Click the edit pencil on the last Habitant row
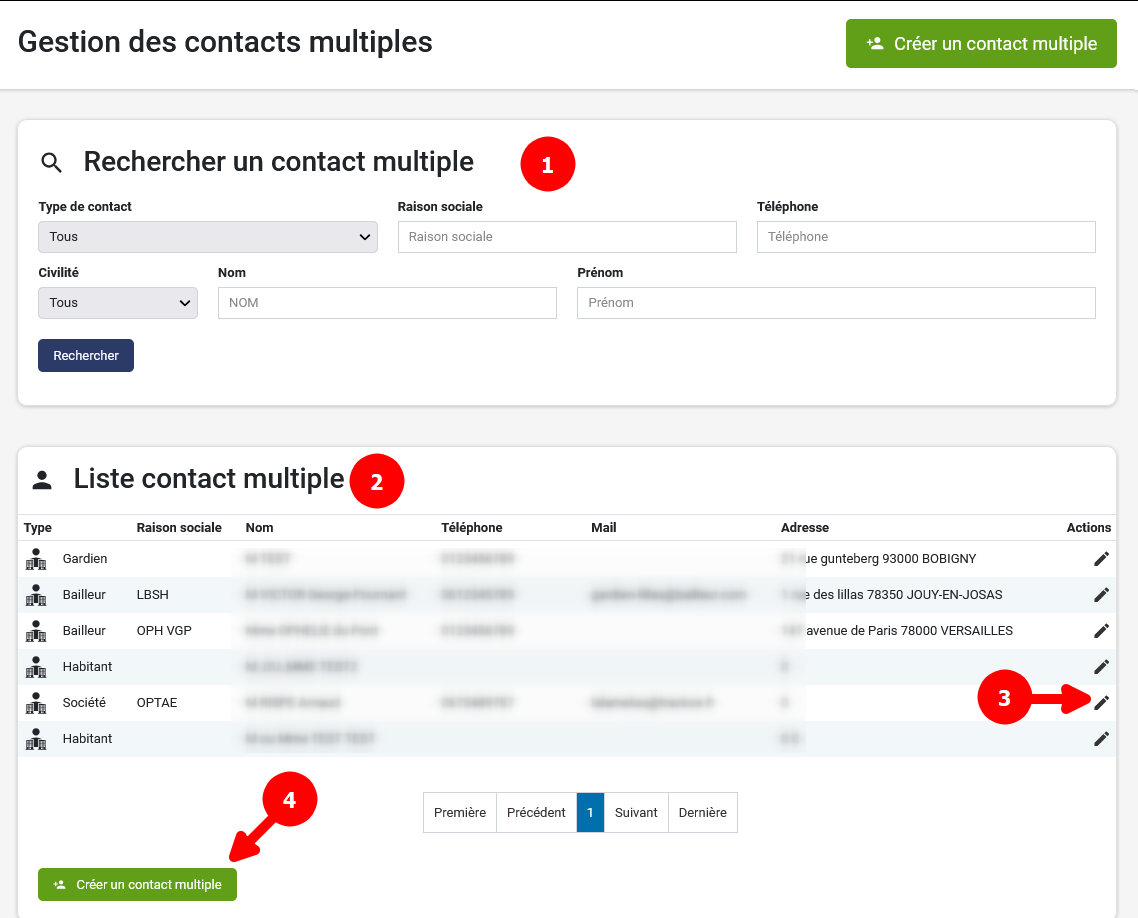1138x918 pixels. click(1101, 739)
